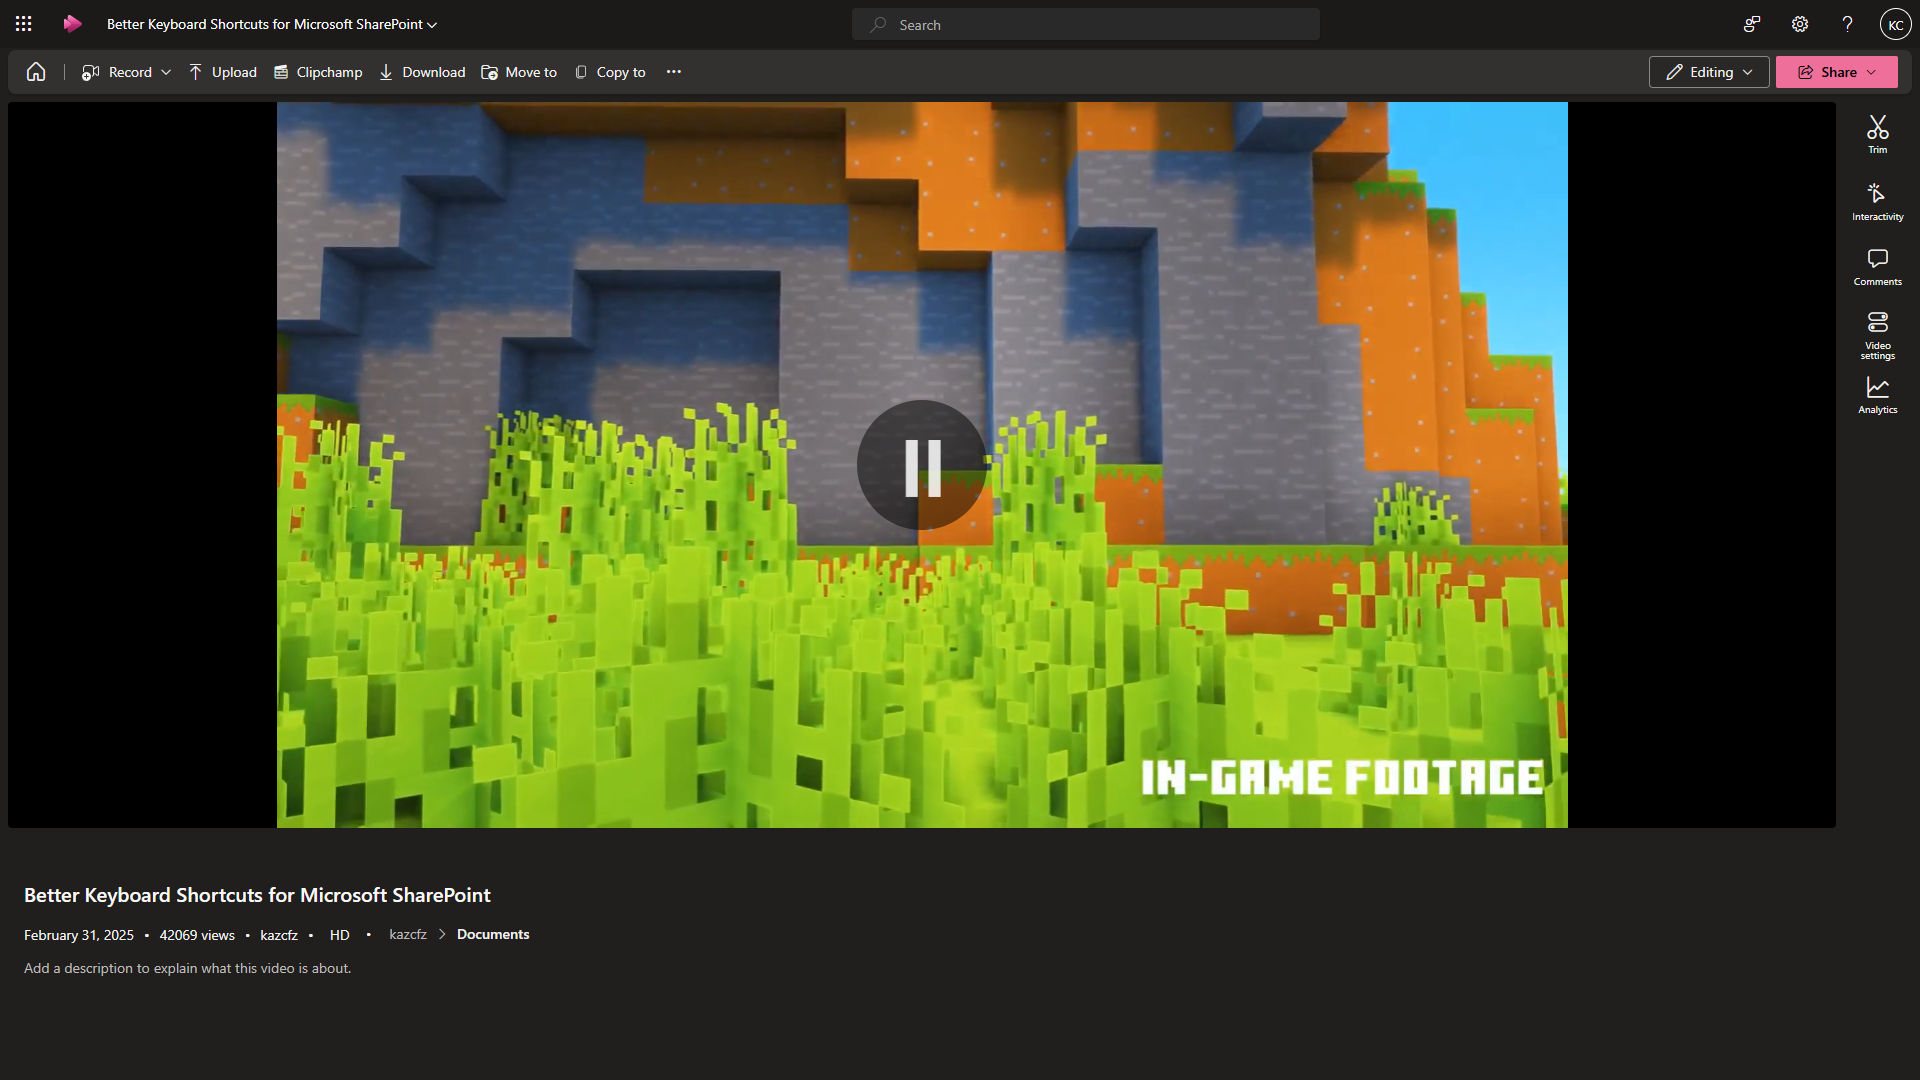Pause the video with center button
Image resolution: width=1920 pixels, height=1080 pixels.
(x=921, y=465)
